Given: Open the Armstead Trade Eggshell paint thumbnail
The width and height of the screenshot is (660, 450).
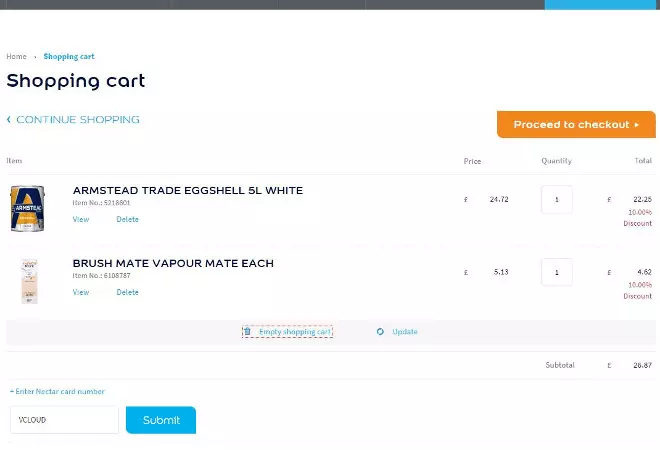Looking at the screenshot, I should tap(27, 209).
